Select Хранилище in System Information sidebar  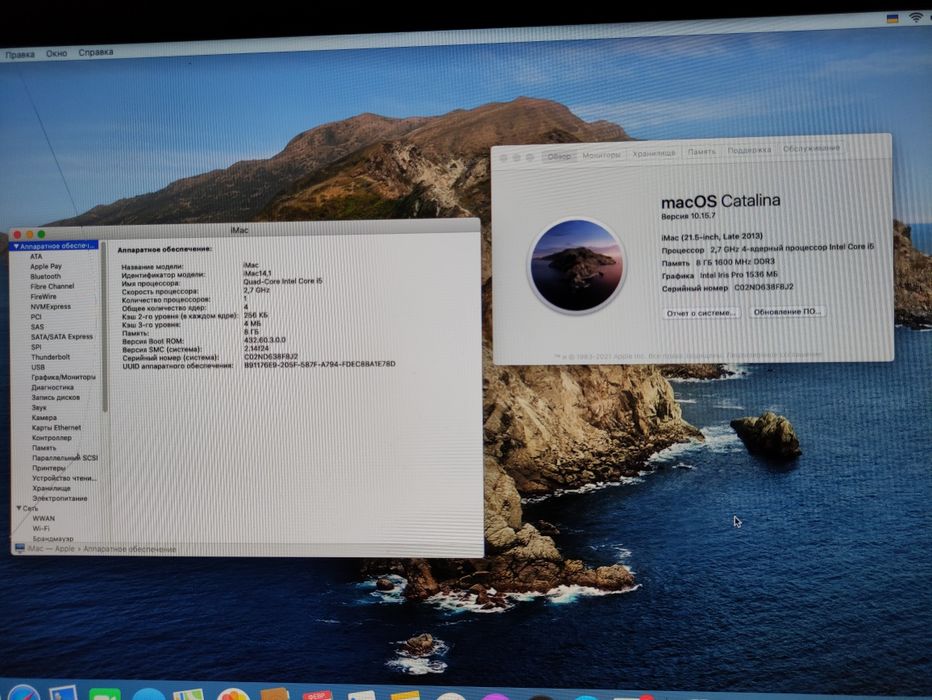point(51,488)
